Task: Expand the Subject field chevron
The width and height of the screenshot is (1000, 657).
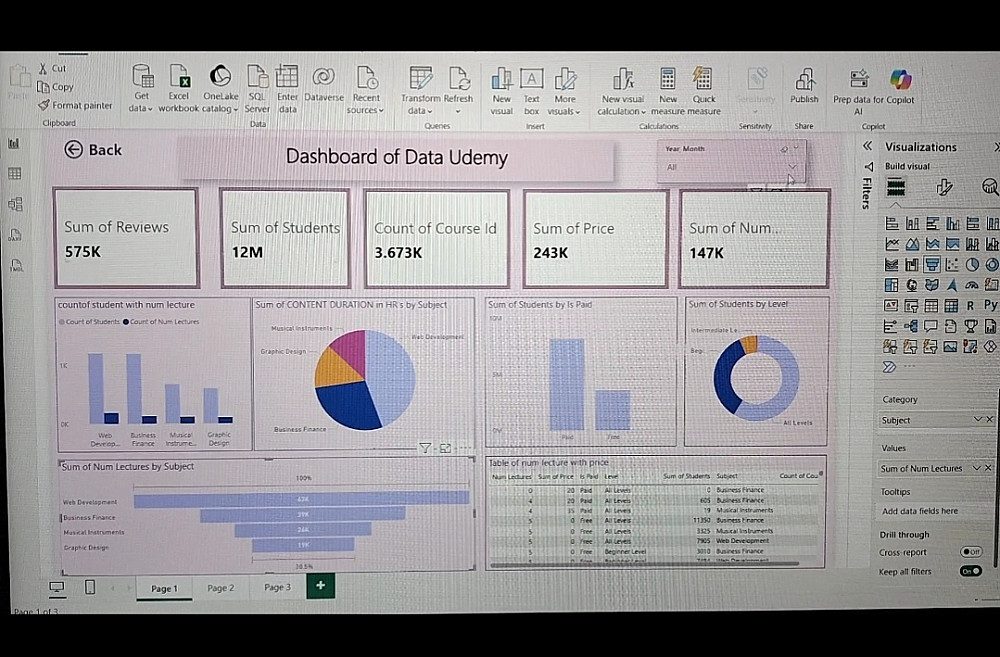Action: (x=977, y=419)
